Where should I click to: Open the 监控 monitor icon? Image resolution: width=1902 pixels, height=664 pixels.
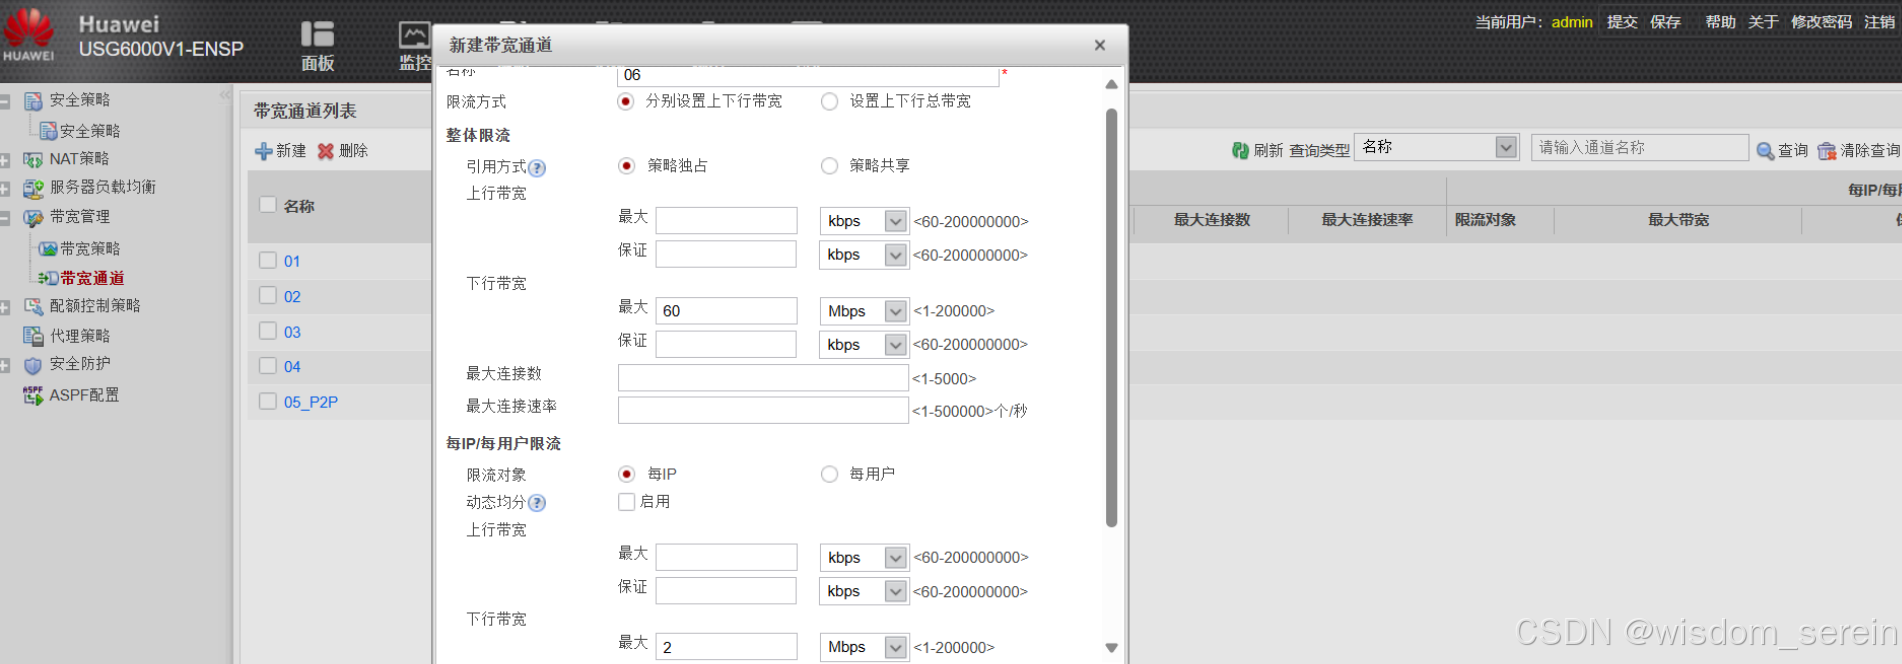point(414,35)
